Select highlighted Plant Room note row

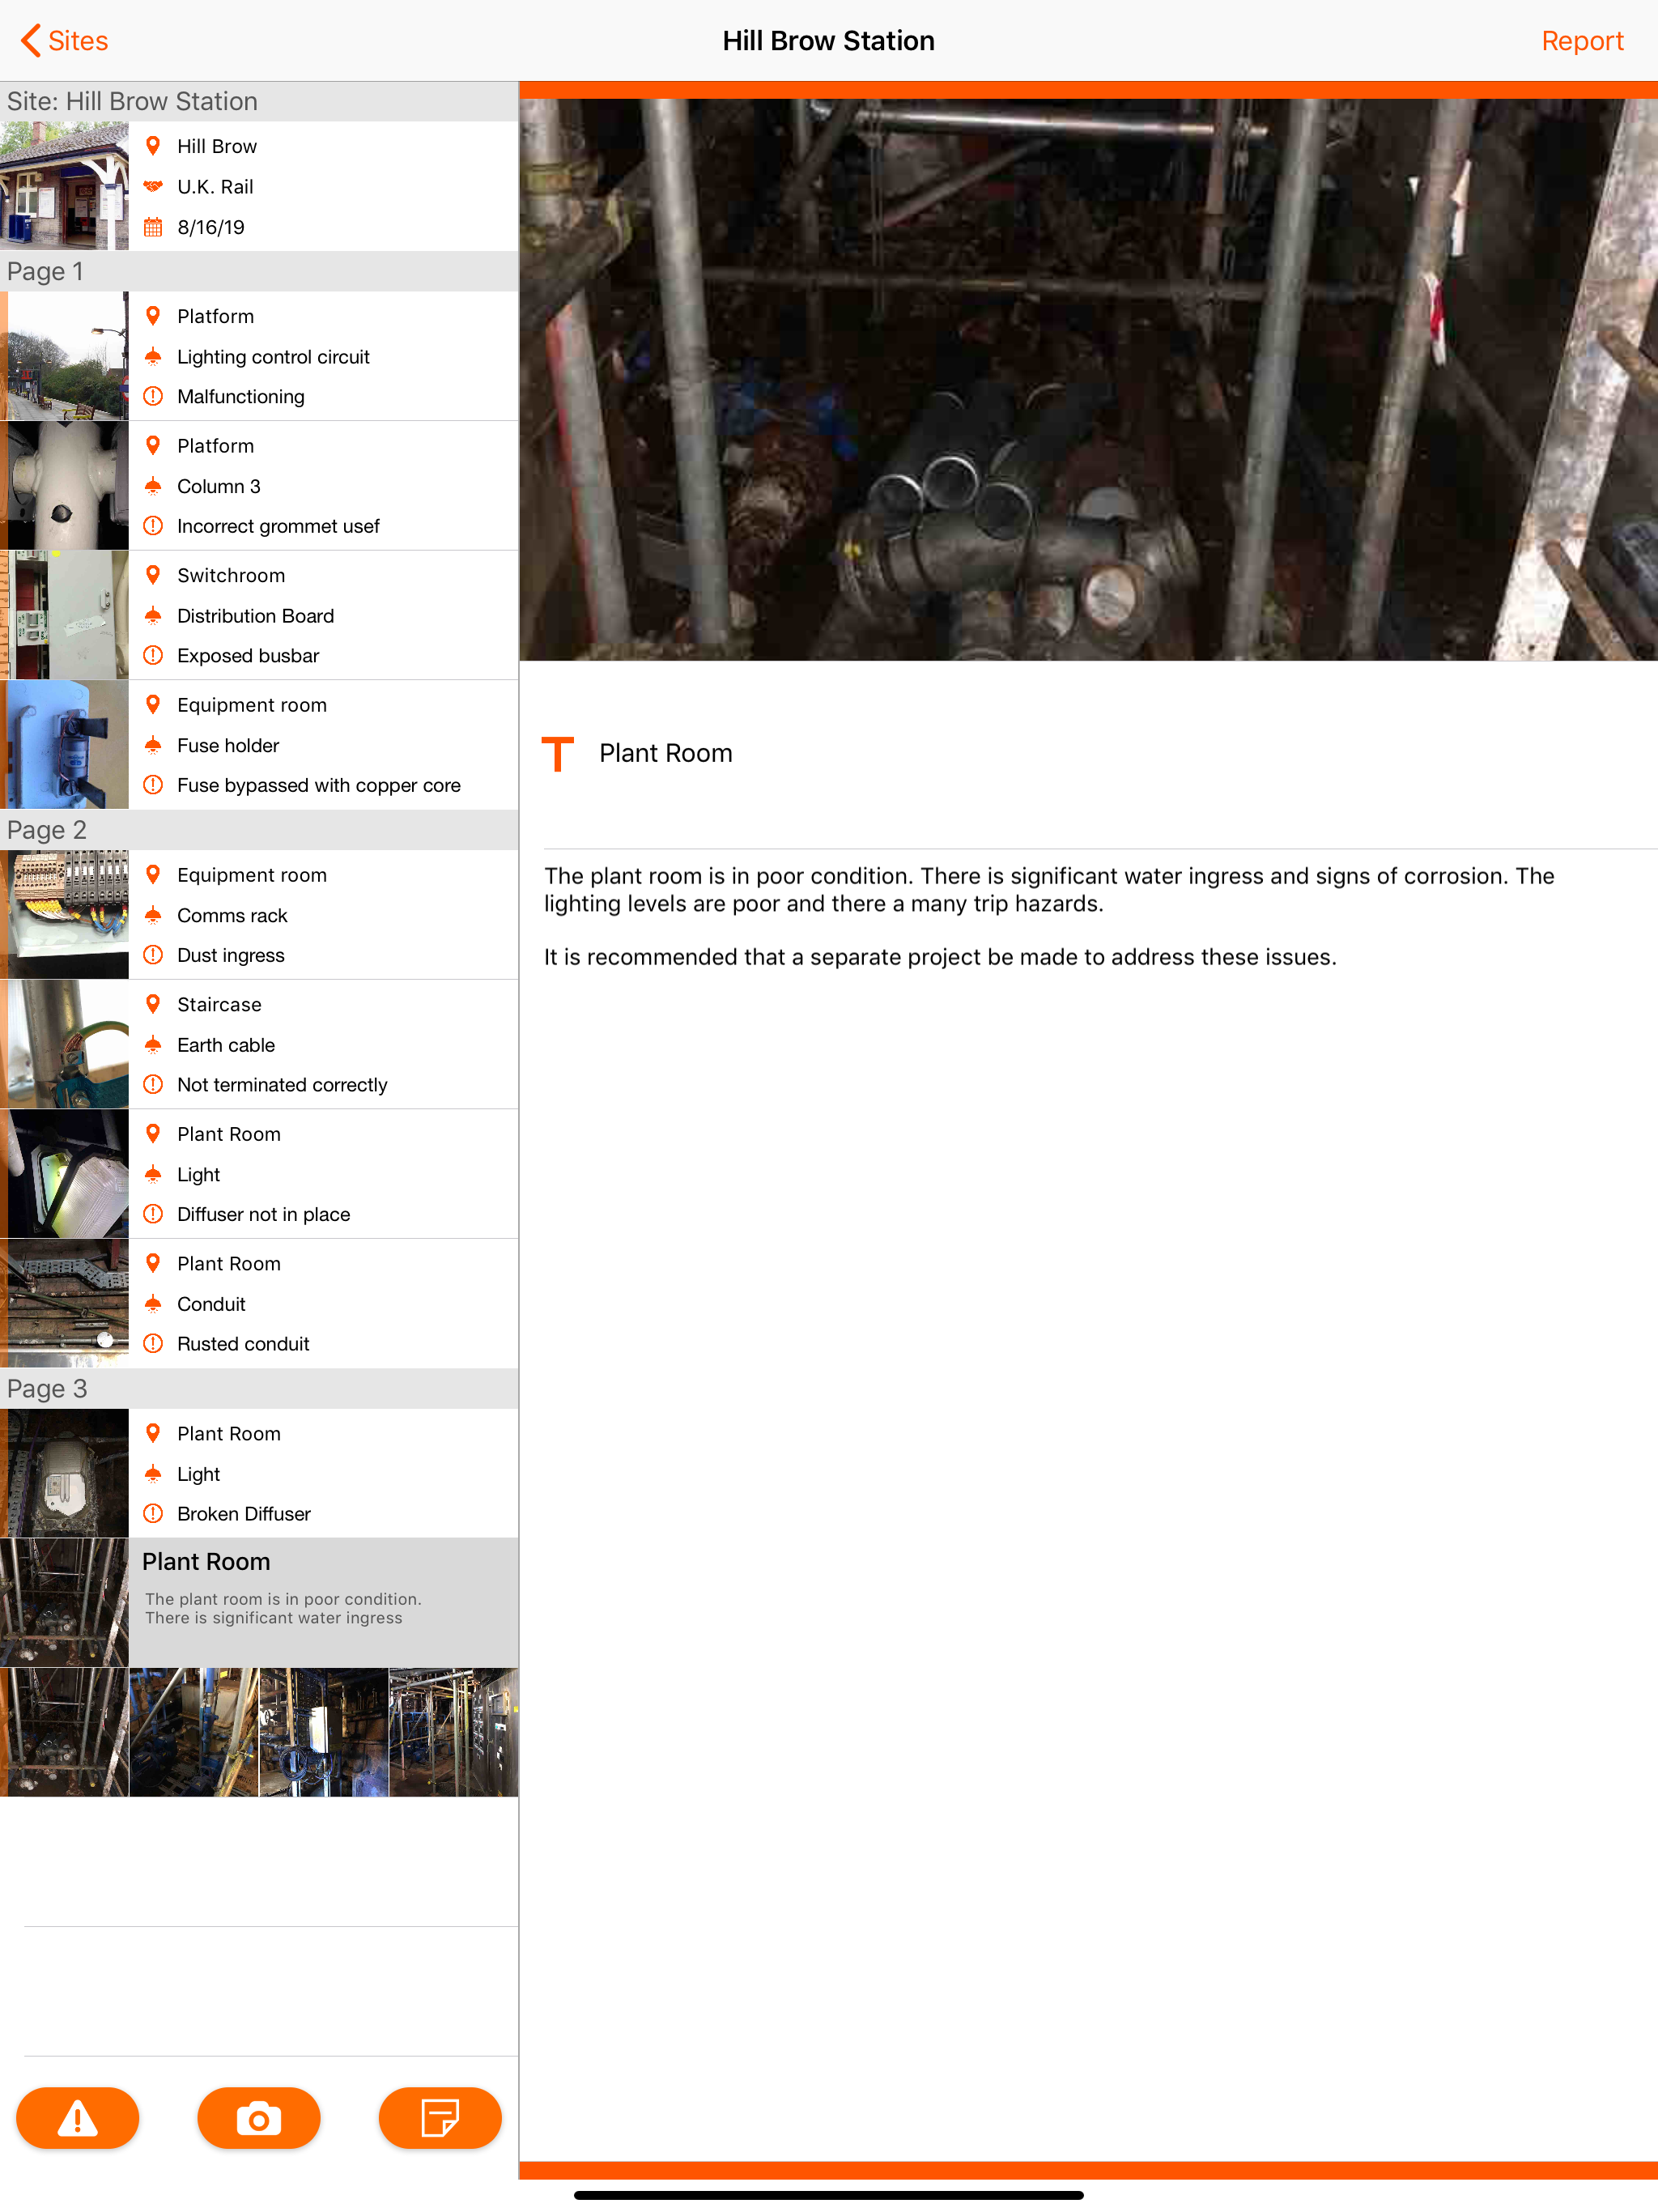click(x=259, y=1602)
